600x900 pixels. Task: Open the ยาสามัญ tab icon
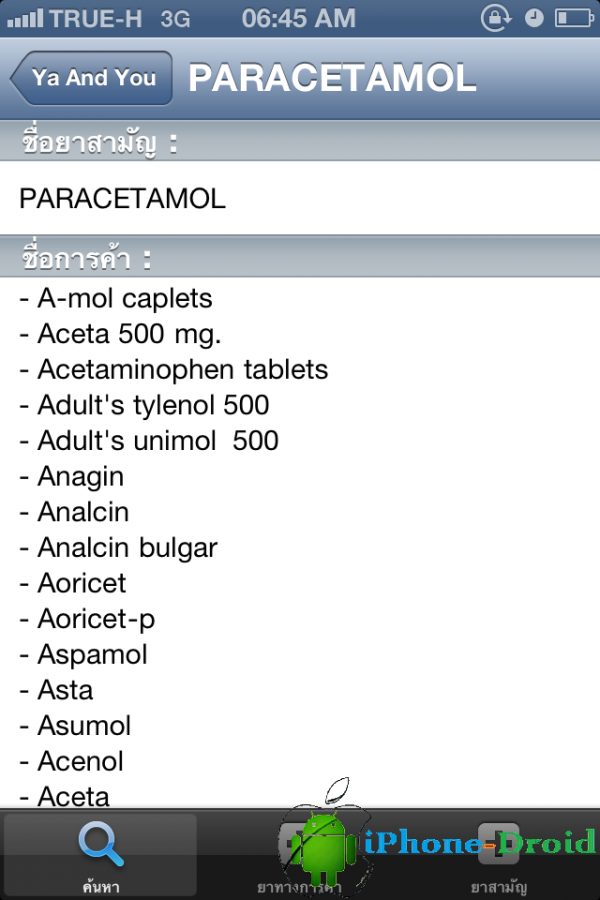(498, 843)
